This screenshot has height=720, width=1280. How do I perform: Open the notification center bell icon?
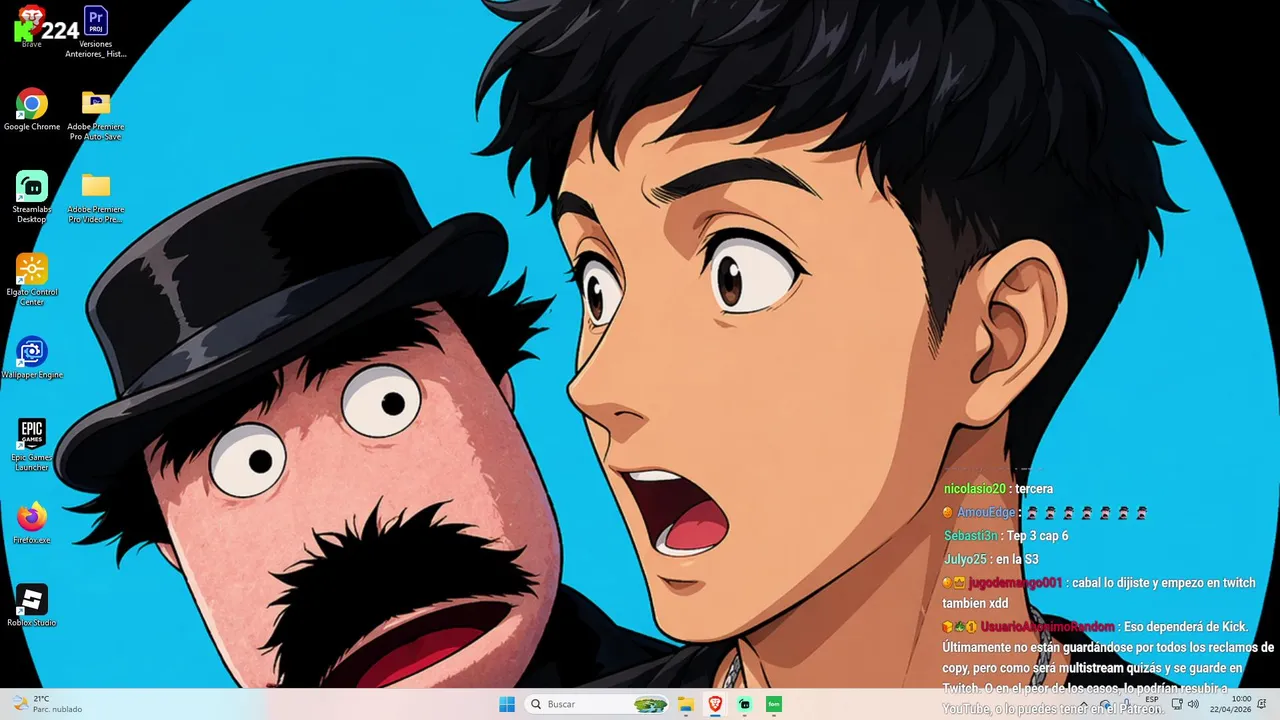point(1262,704)
